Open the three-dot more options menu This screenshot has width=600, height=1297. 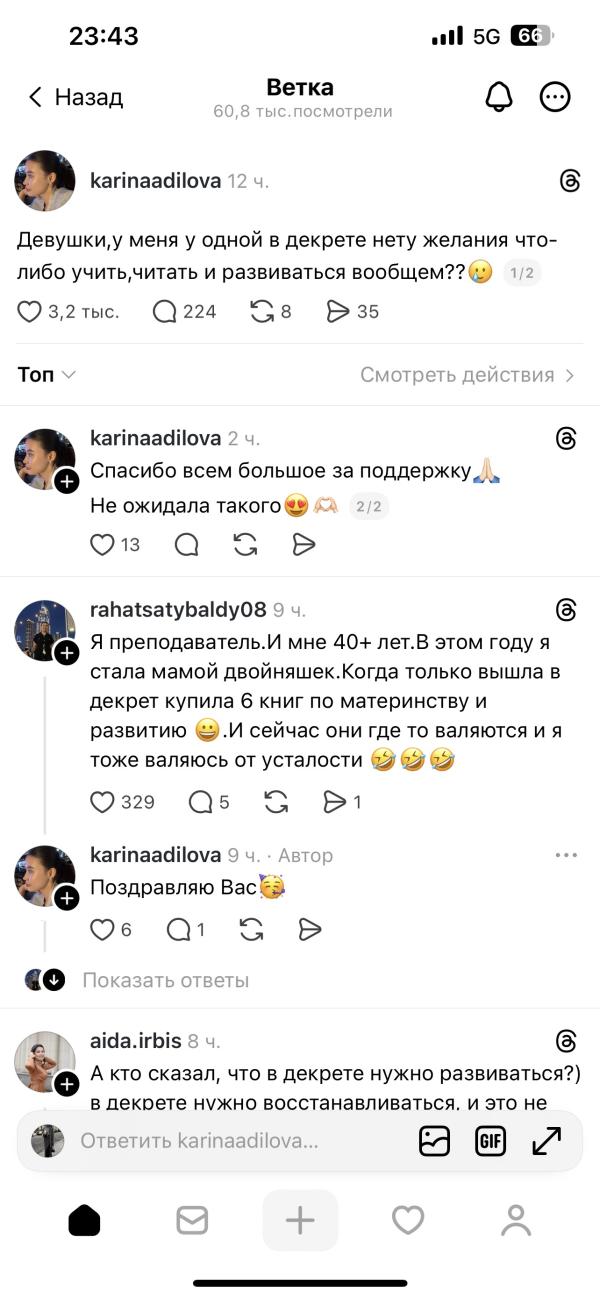[x=555, y=97]
